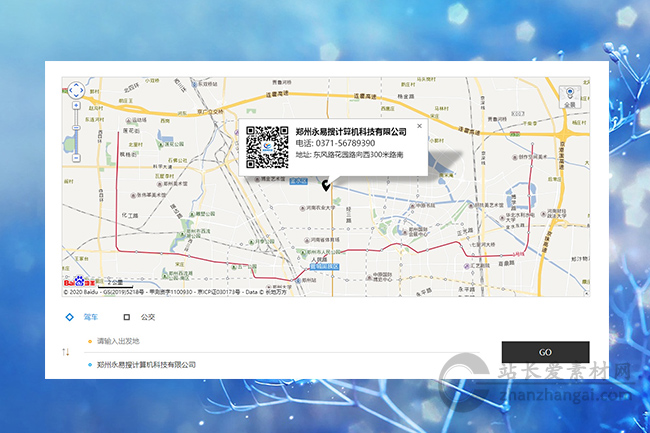Click the QR code in the popup
Image resolution: width=650 pixels, height=433 pixels.
(x=267, y=147)
